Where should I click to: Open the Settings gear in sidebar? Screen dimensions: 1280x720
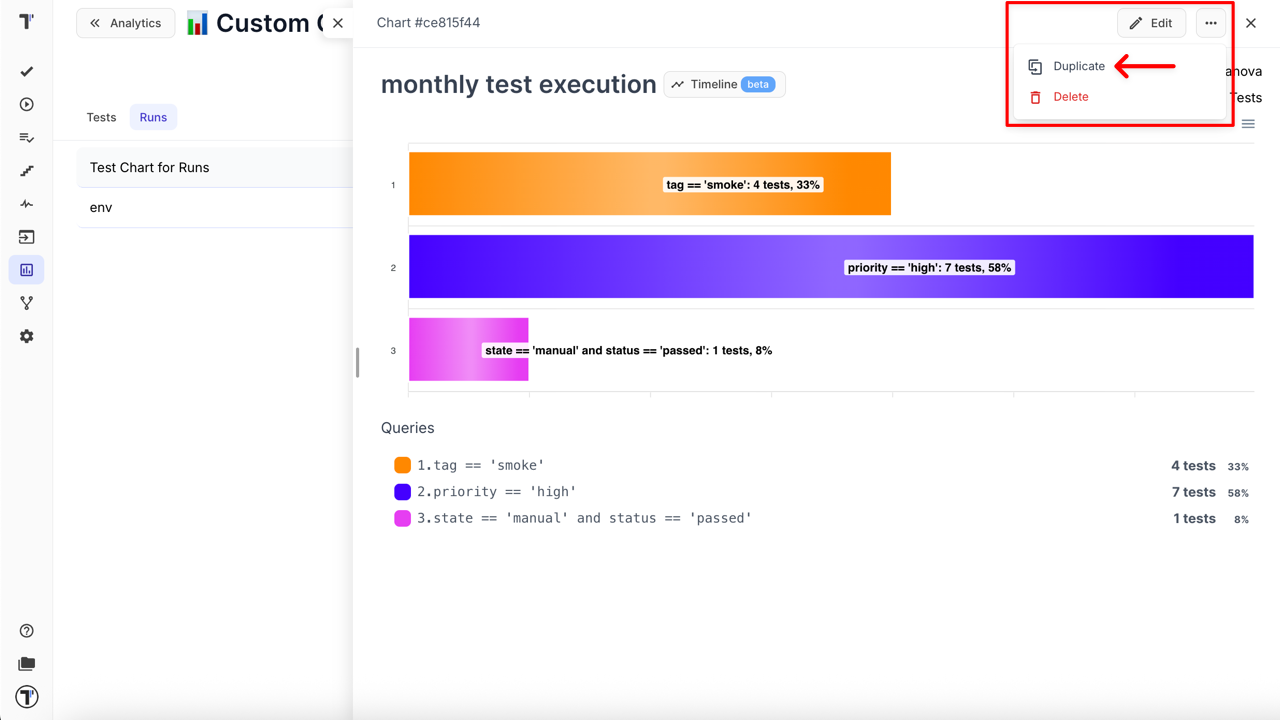coord(27,337)
